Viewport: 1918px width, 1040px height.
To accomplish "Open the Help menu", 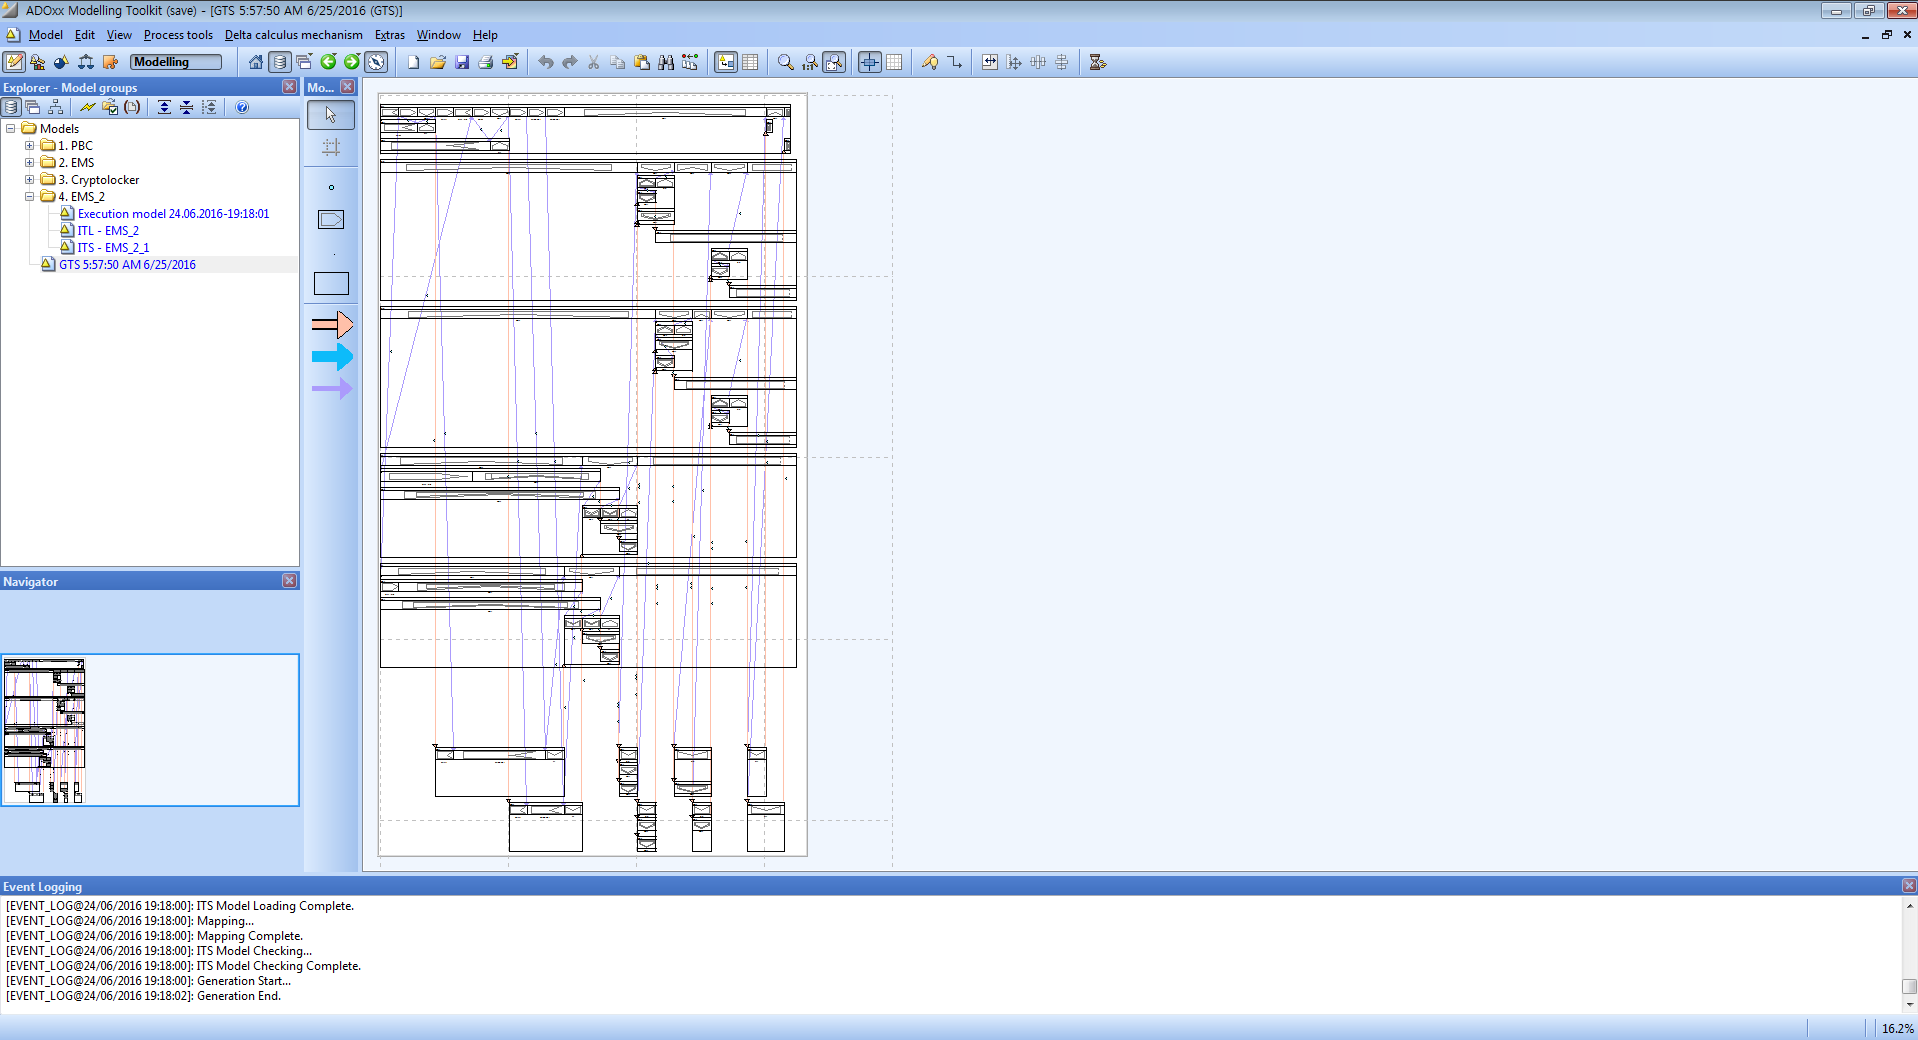I will (x=485, y=35).
